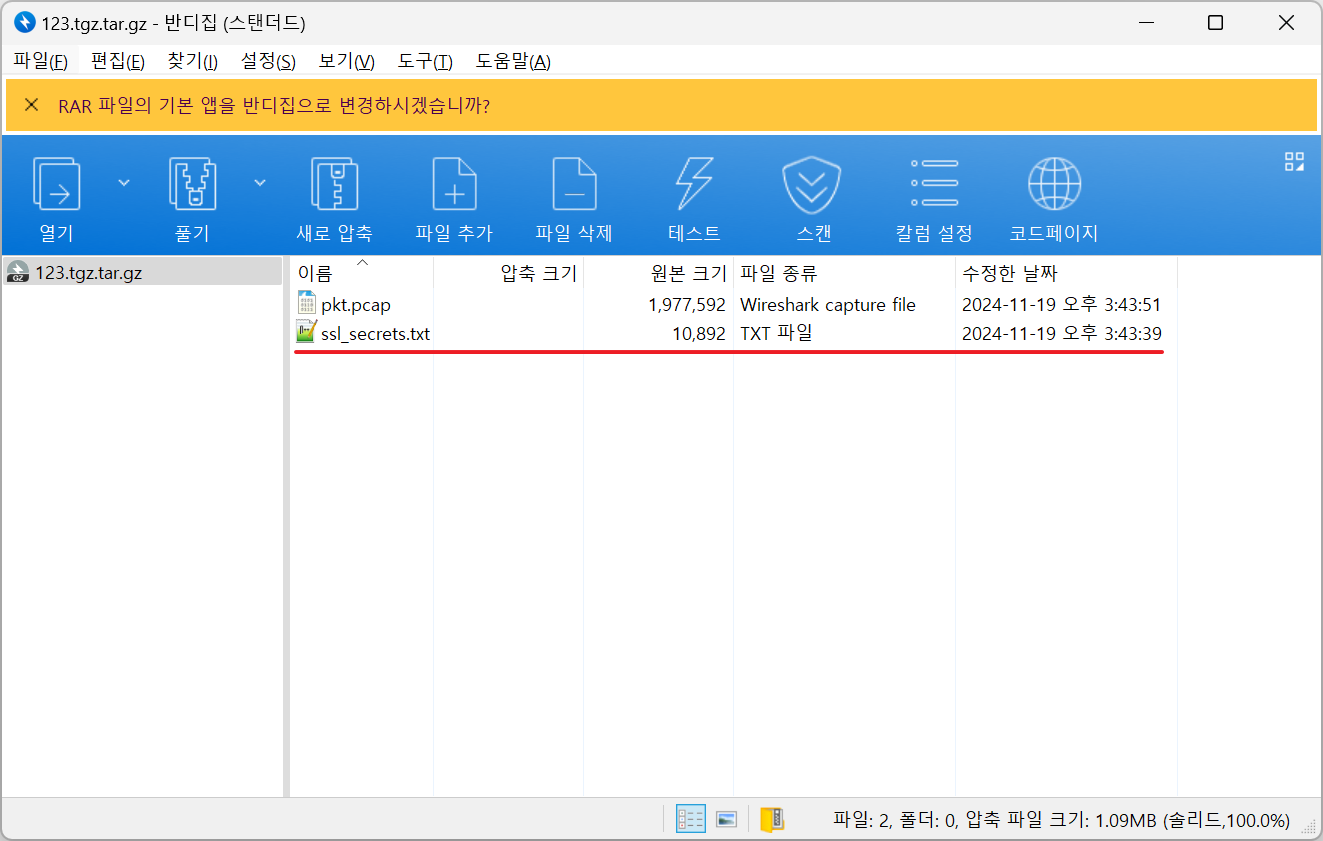1323x841 pixels.
Task: Dismiss the RAR default app banner
Action: (x=32, y=105)
